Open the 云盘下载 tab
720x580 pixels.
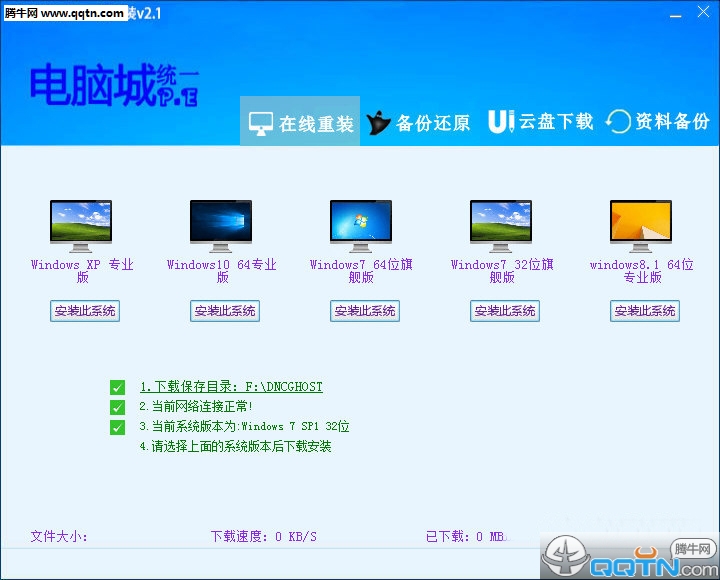point(540,122)
